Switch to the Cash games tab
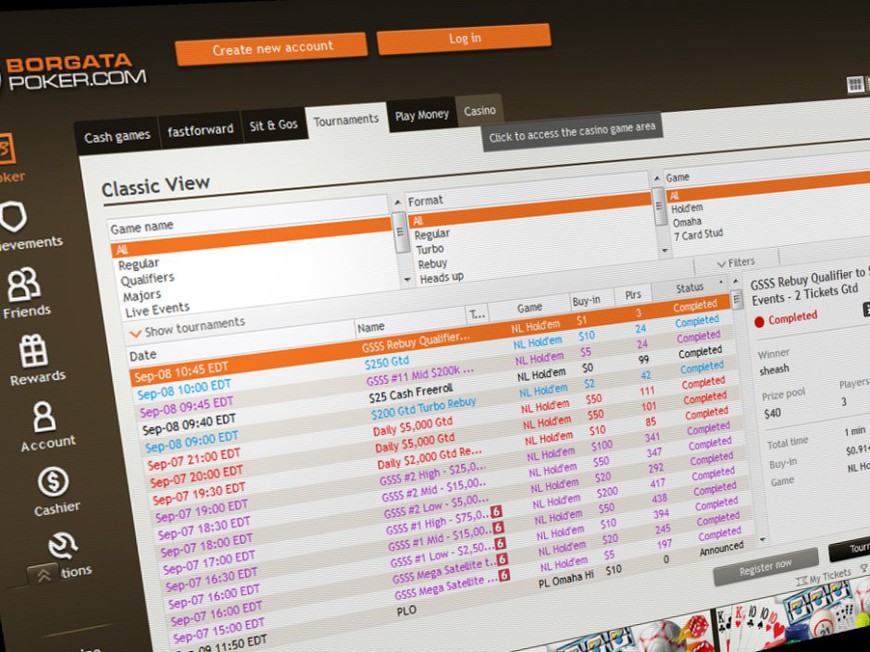870x652 pixels. point(117,135)
